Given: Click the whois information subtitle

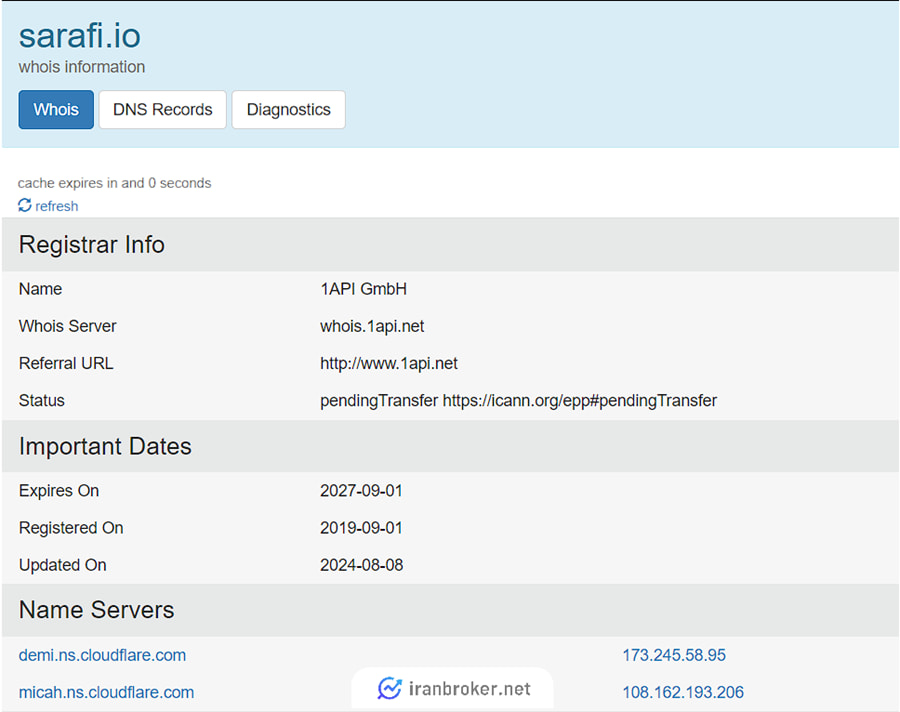Looking at the screenshot, I should (x=82, y=67).
